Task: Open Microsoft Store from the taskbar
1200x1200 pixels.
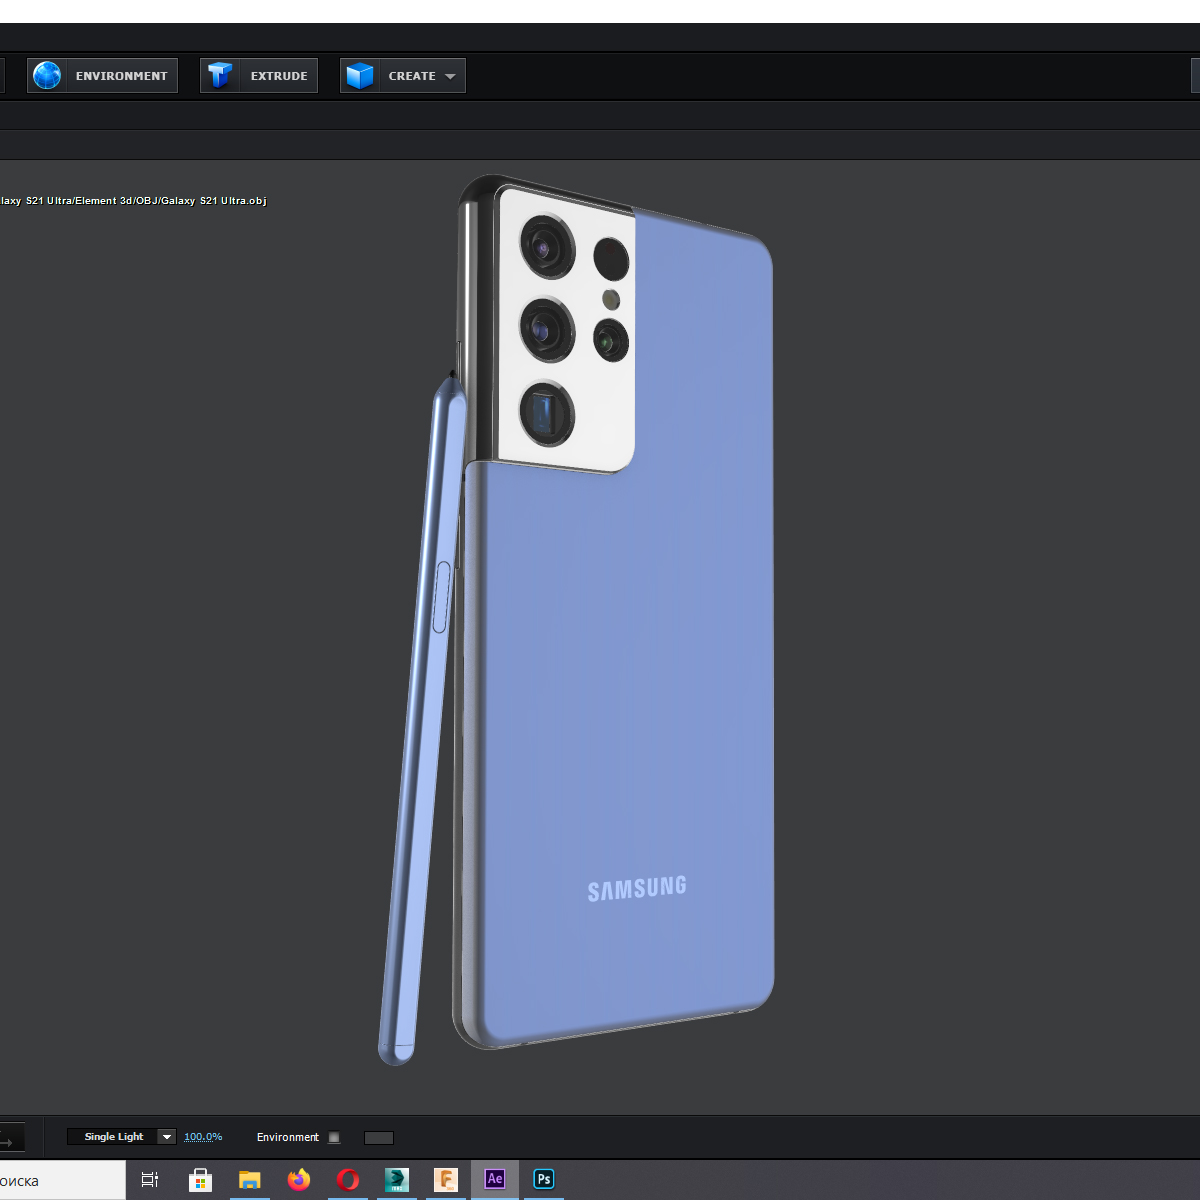Action: pos(200,1180)
